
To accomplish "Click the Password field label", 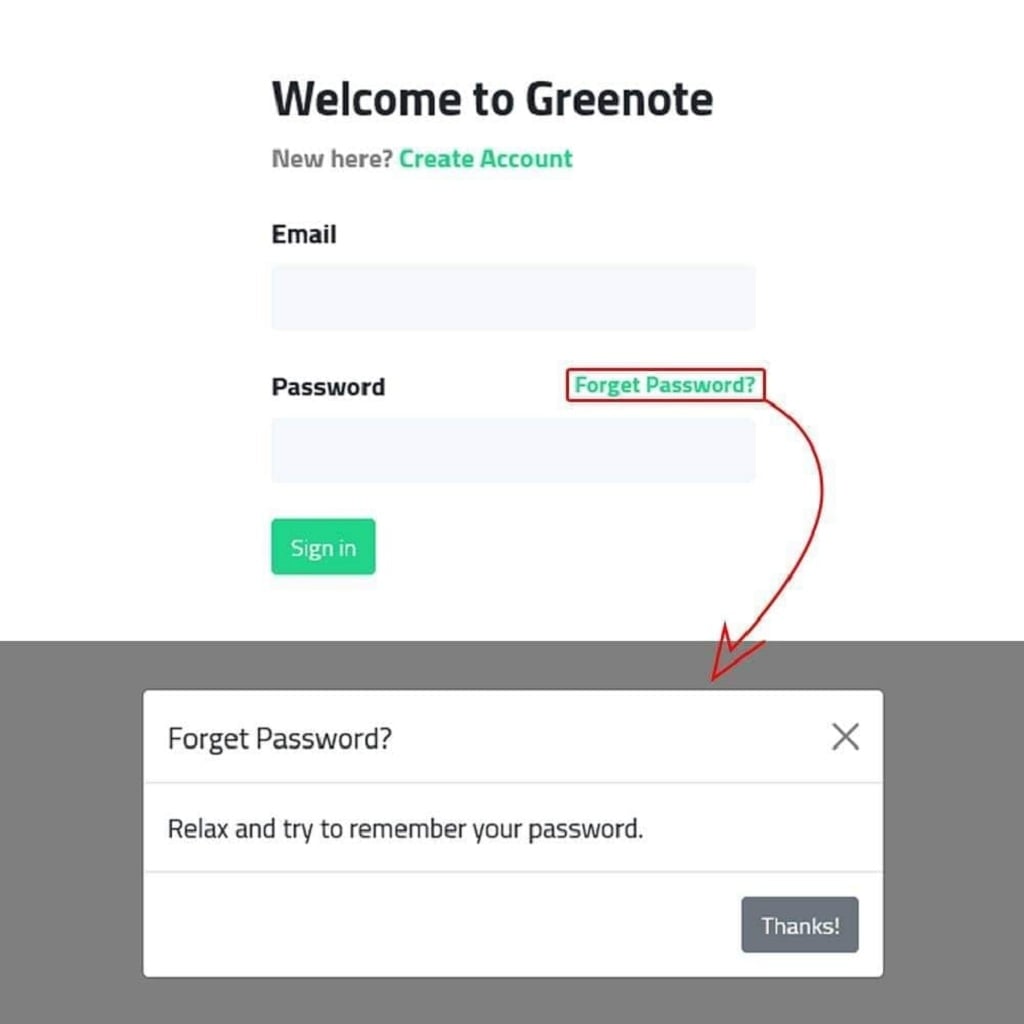I will coord(328,387).
